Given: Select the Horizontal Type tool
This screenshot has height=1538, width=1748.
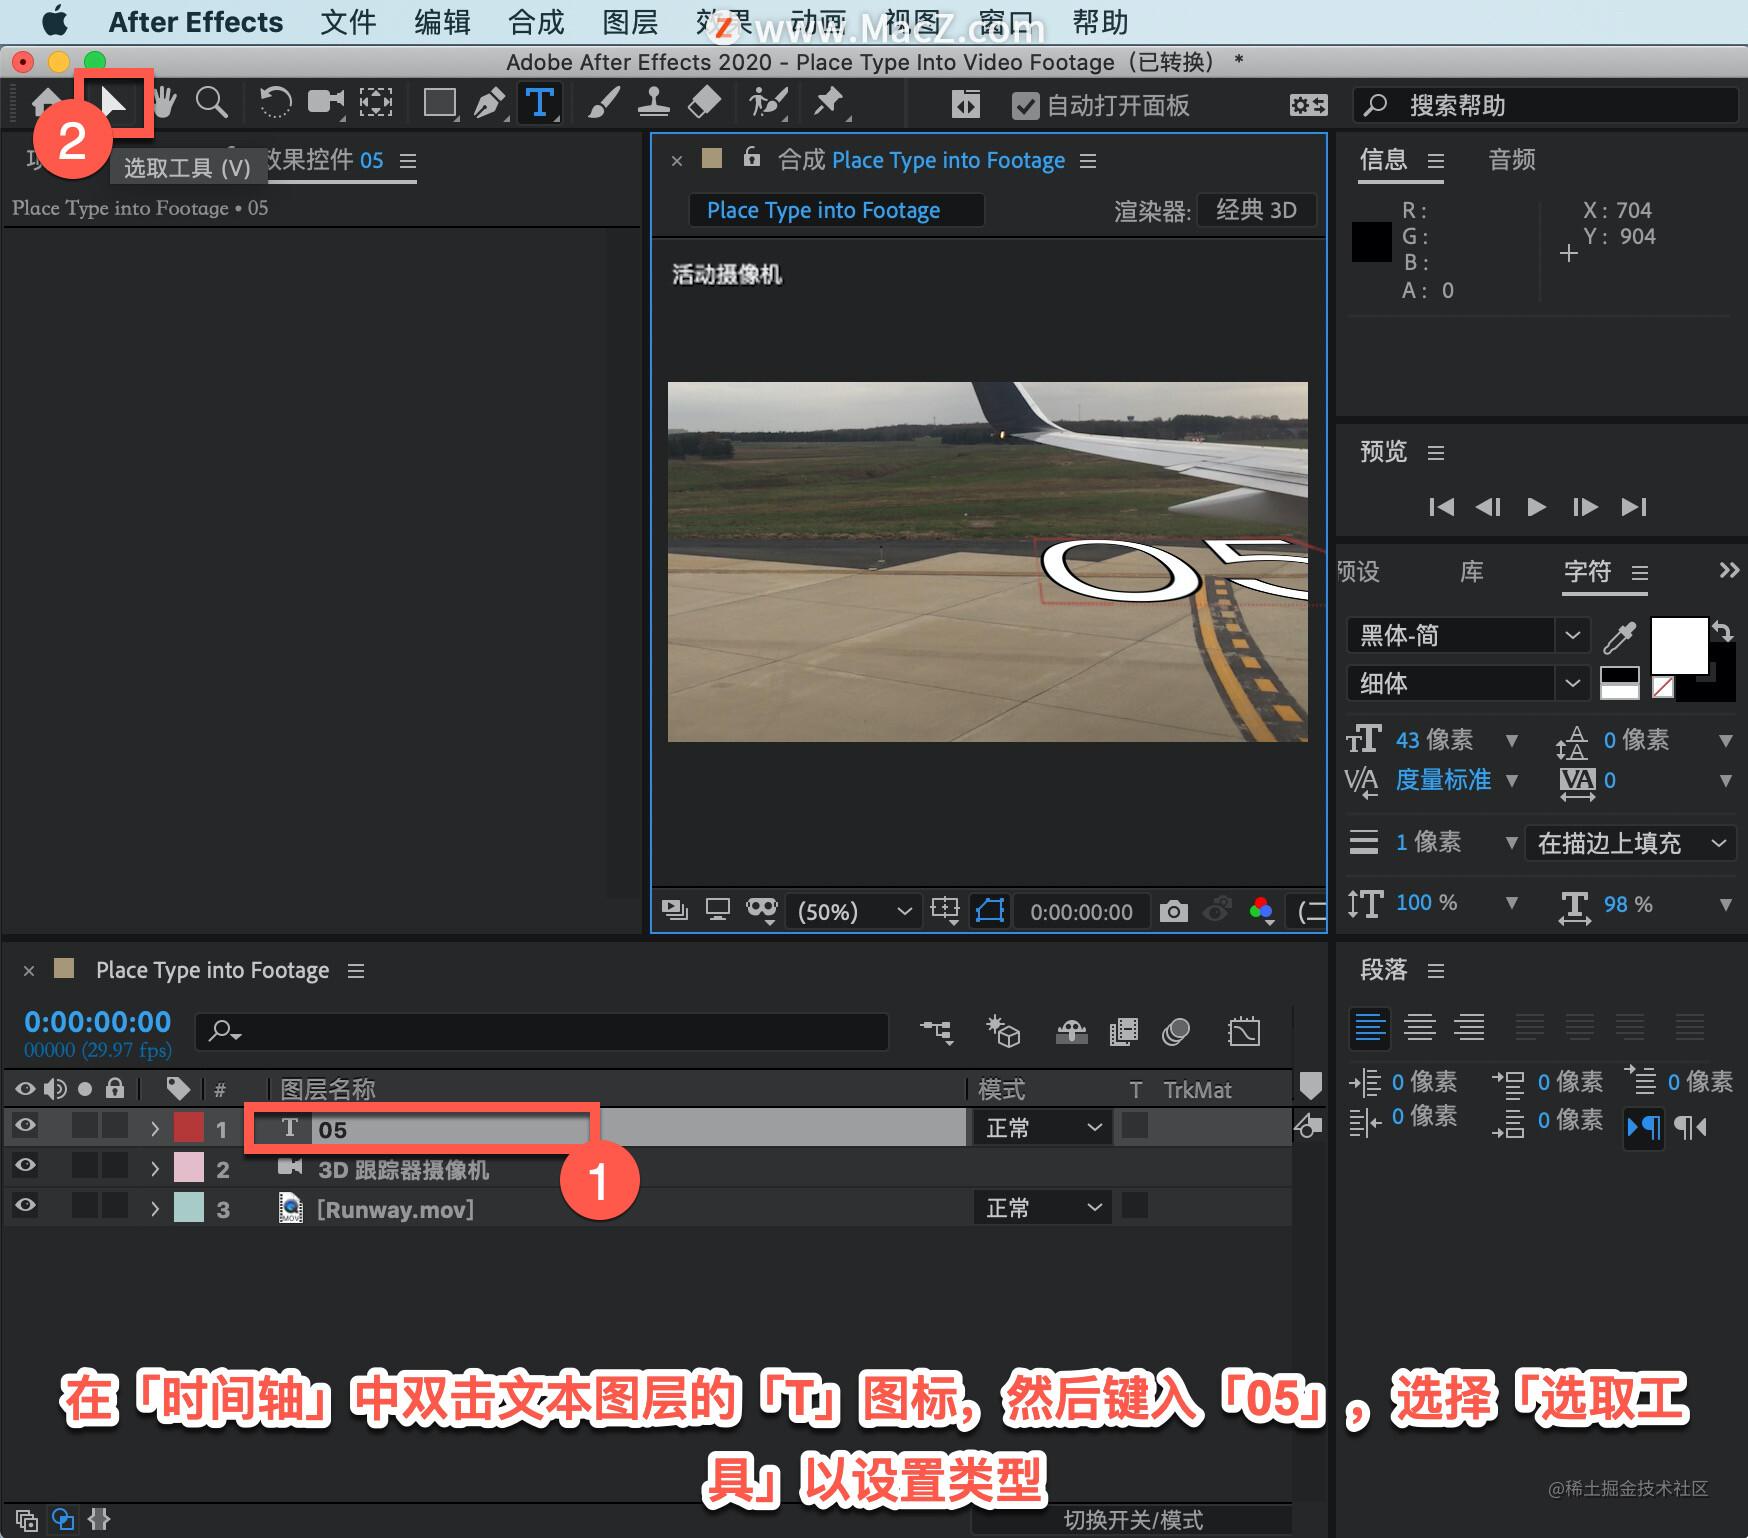Looking at the screenshot, I should pyautogui.click(x=540, y=103).
